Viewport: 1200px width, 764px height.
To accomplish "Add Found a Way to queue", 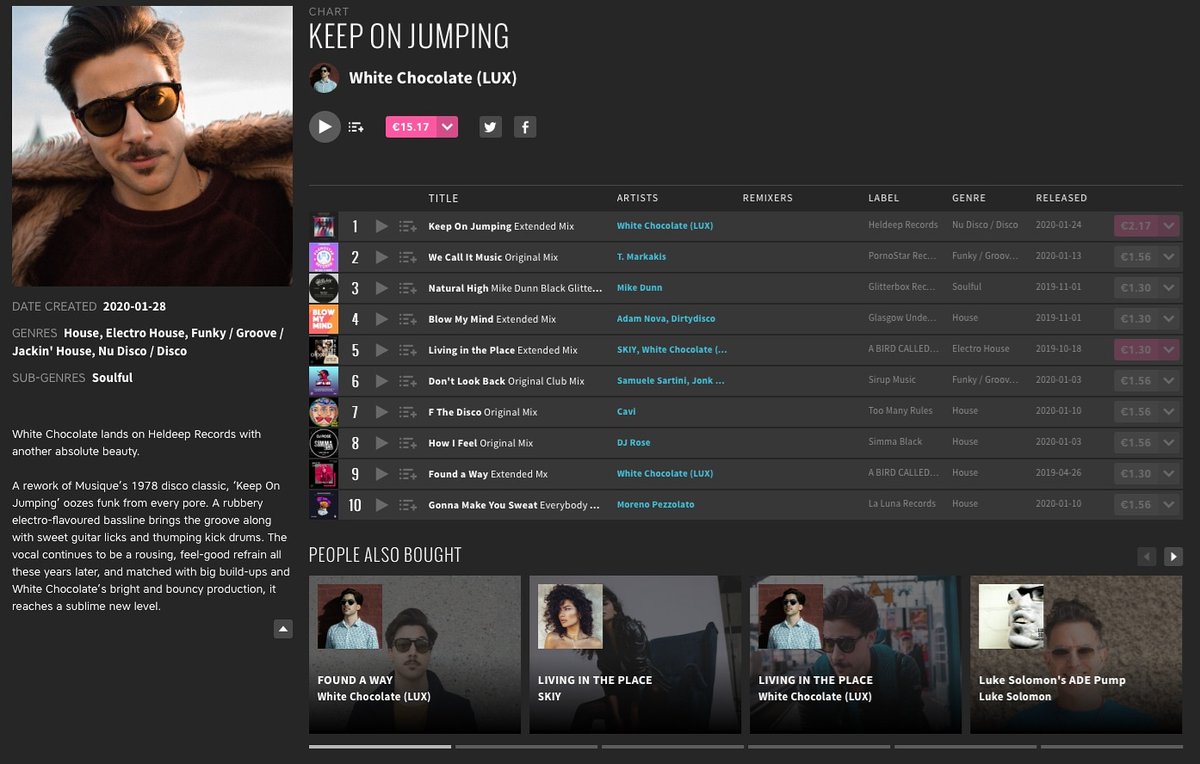I will coord(407,474).
